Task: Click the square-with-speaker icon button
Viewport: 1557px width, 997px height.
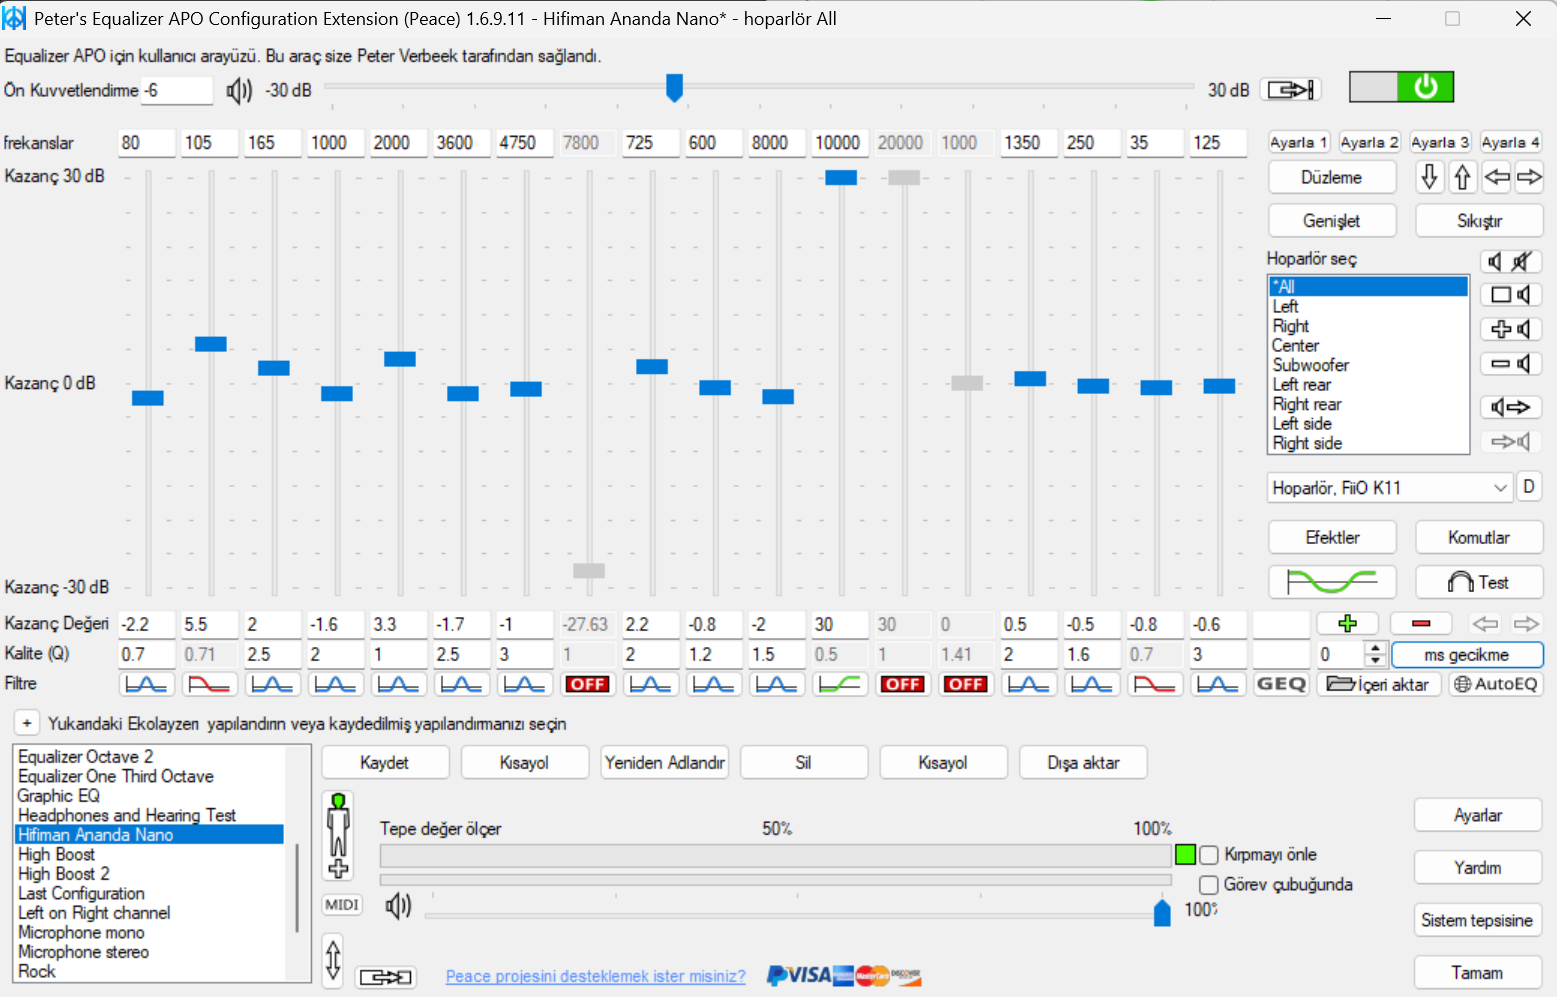Action: [x=1510, y=295]
